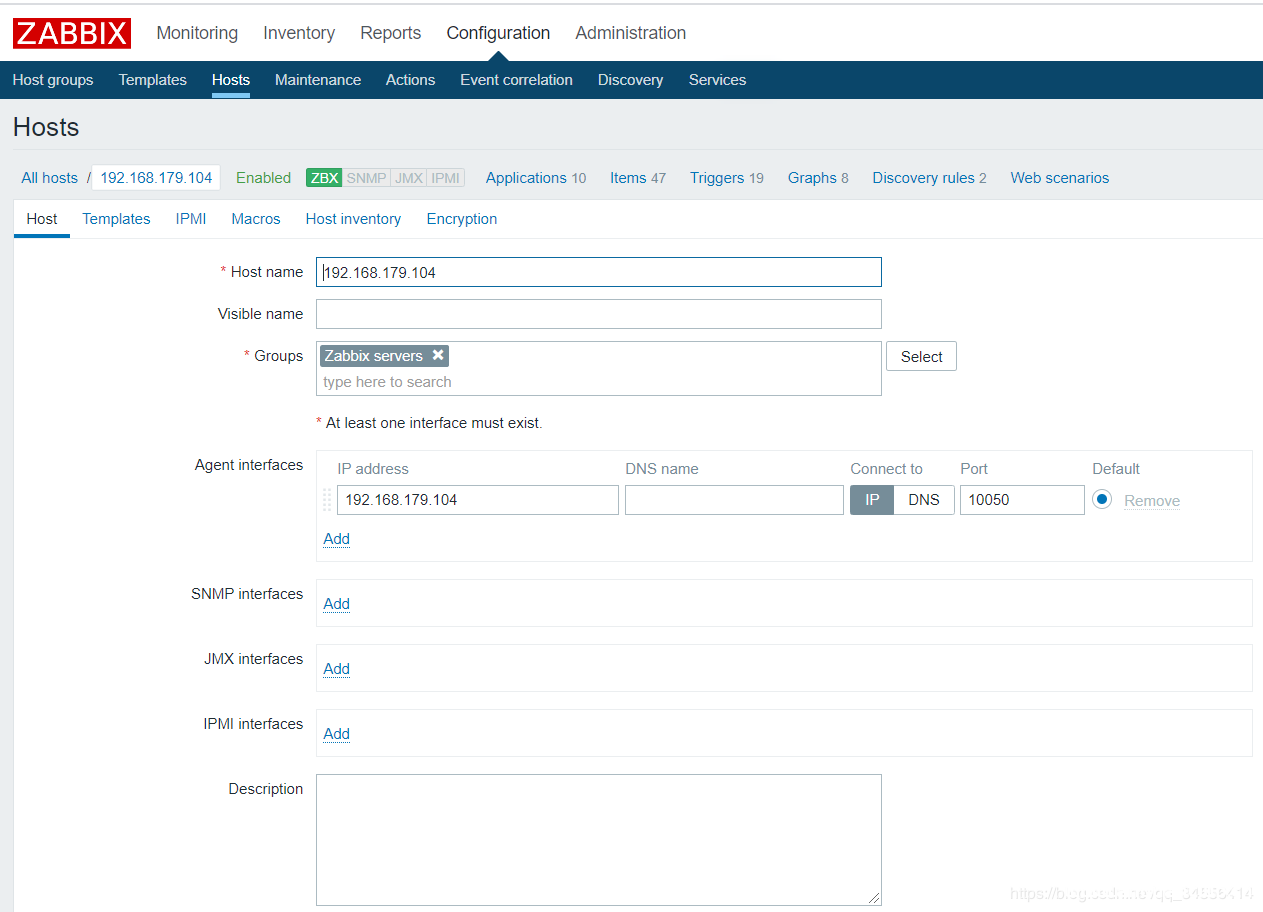
Task: Open the Macros tab
Action: click(x=255, y=218)
